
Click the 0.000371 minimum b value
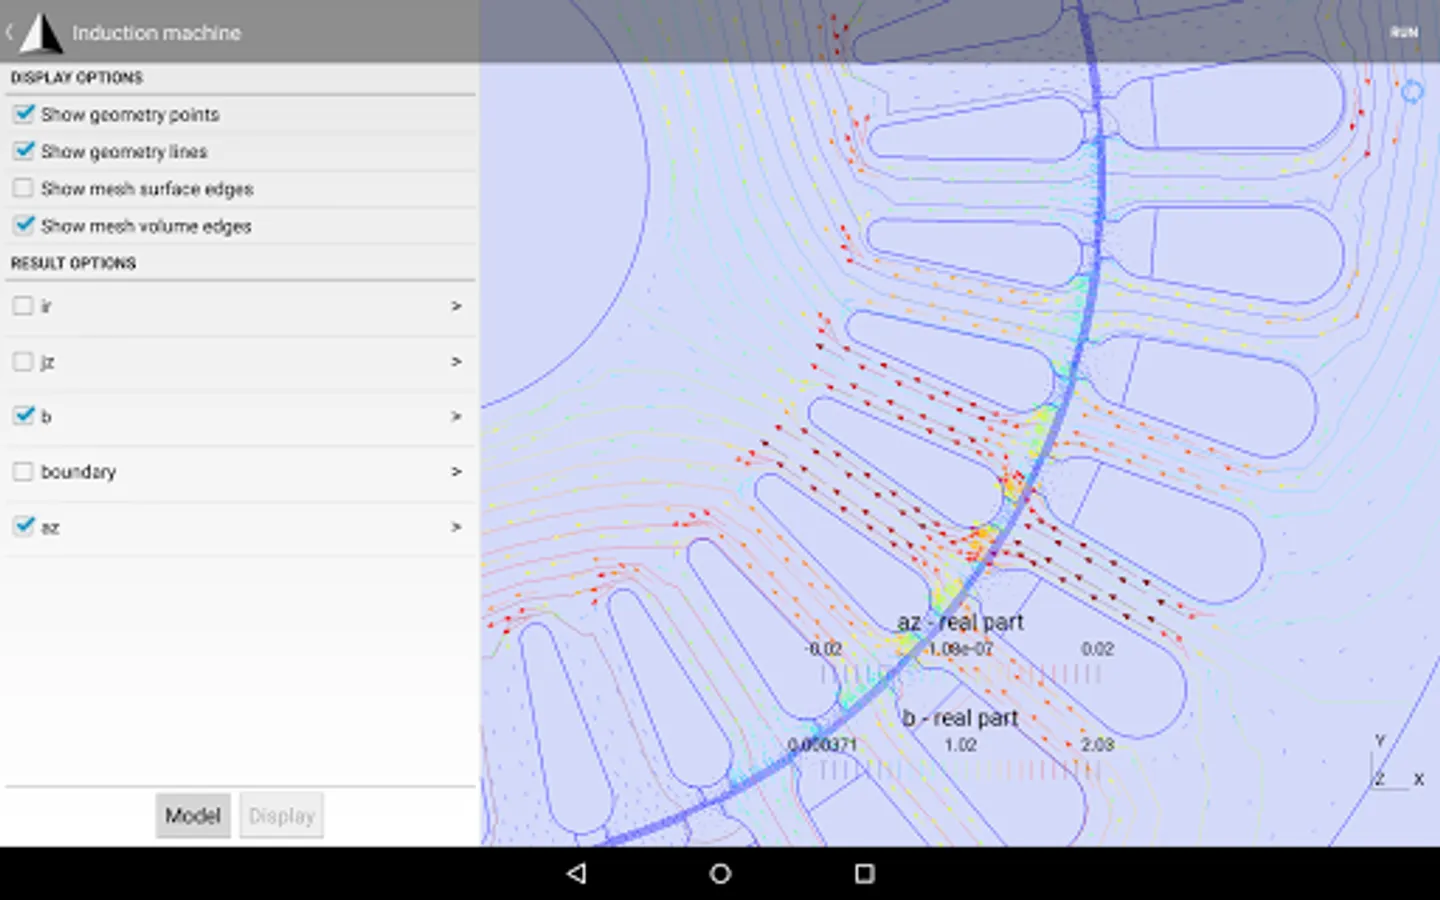click(822, 745)
